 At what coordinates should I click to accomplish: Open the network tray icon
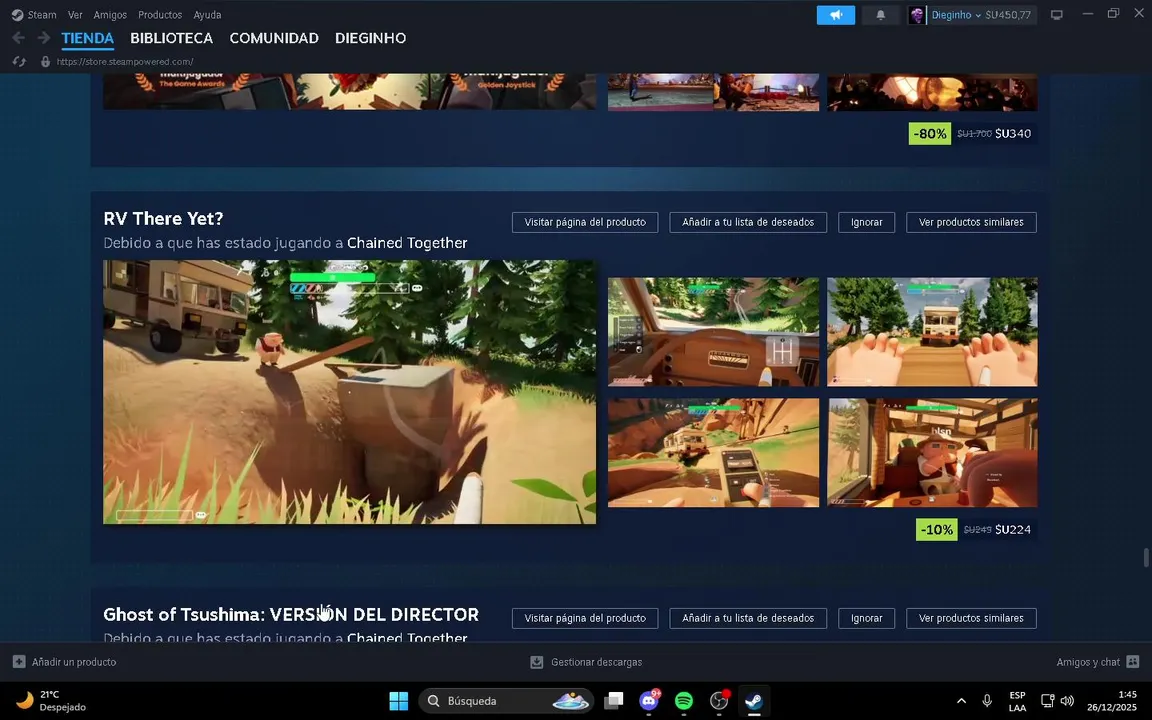click(1048, 701)
